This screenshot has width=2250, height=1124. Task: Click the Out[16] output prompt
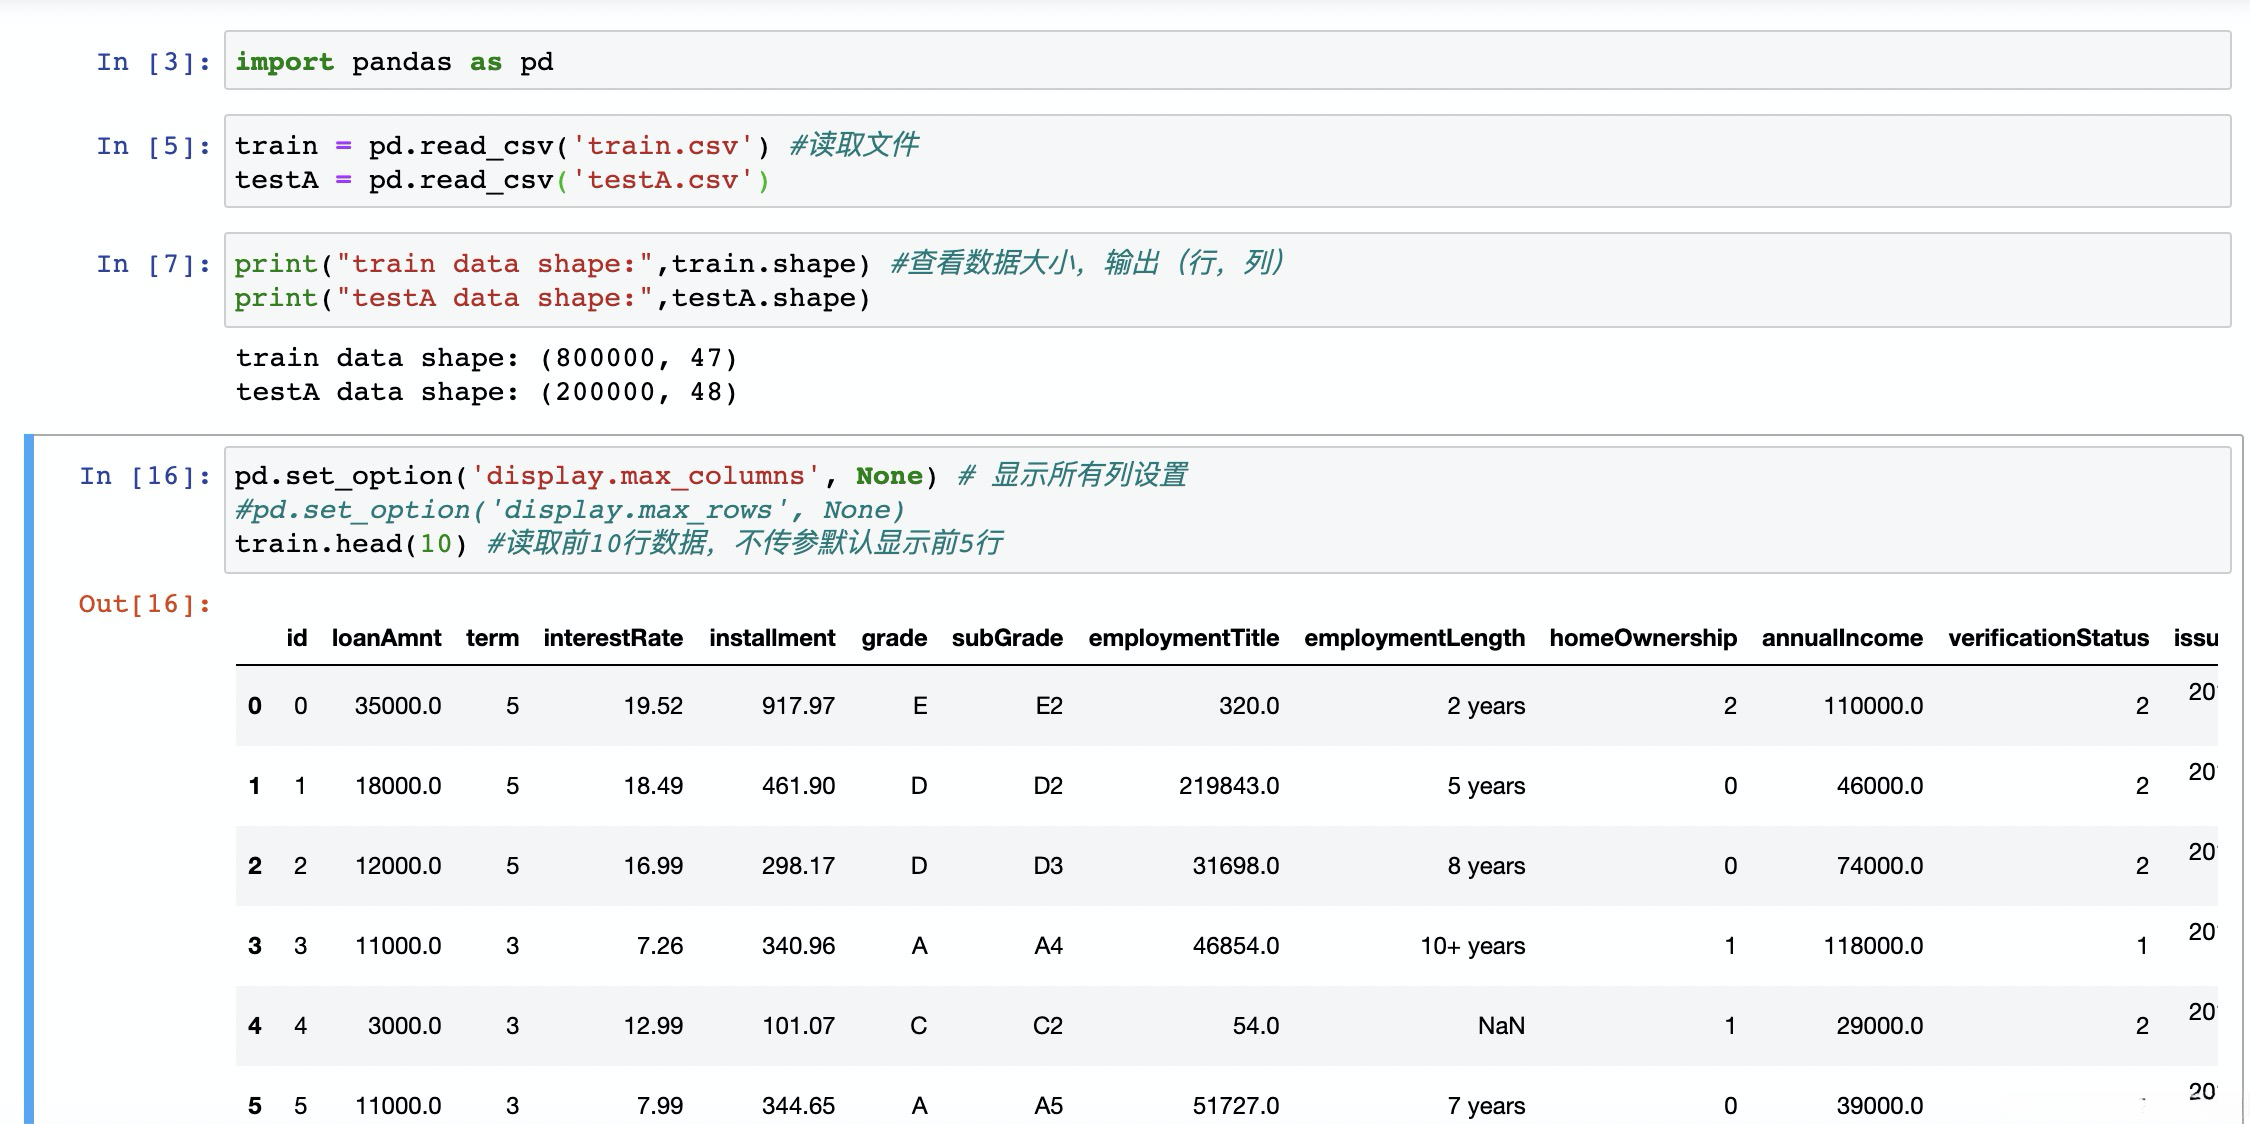pos(145,604)
